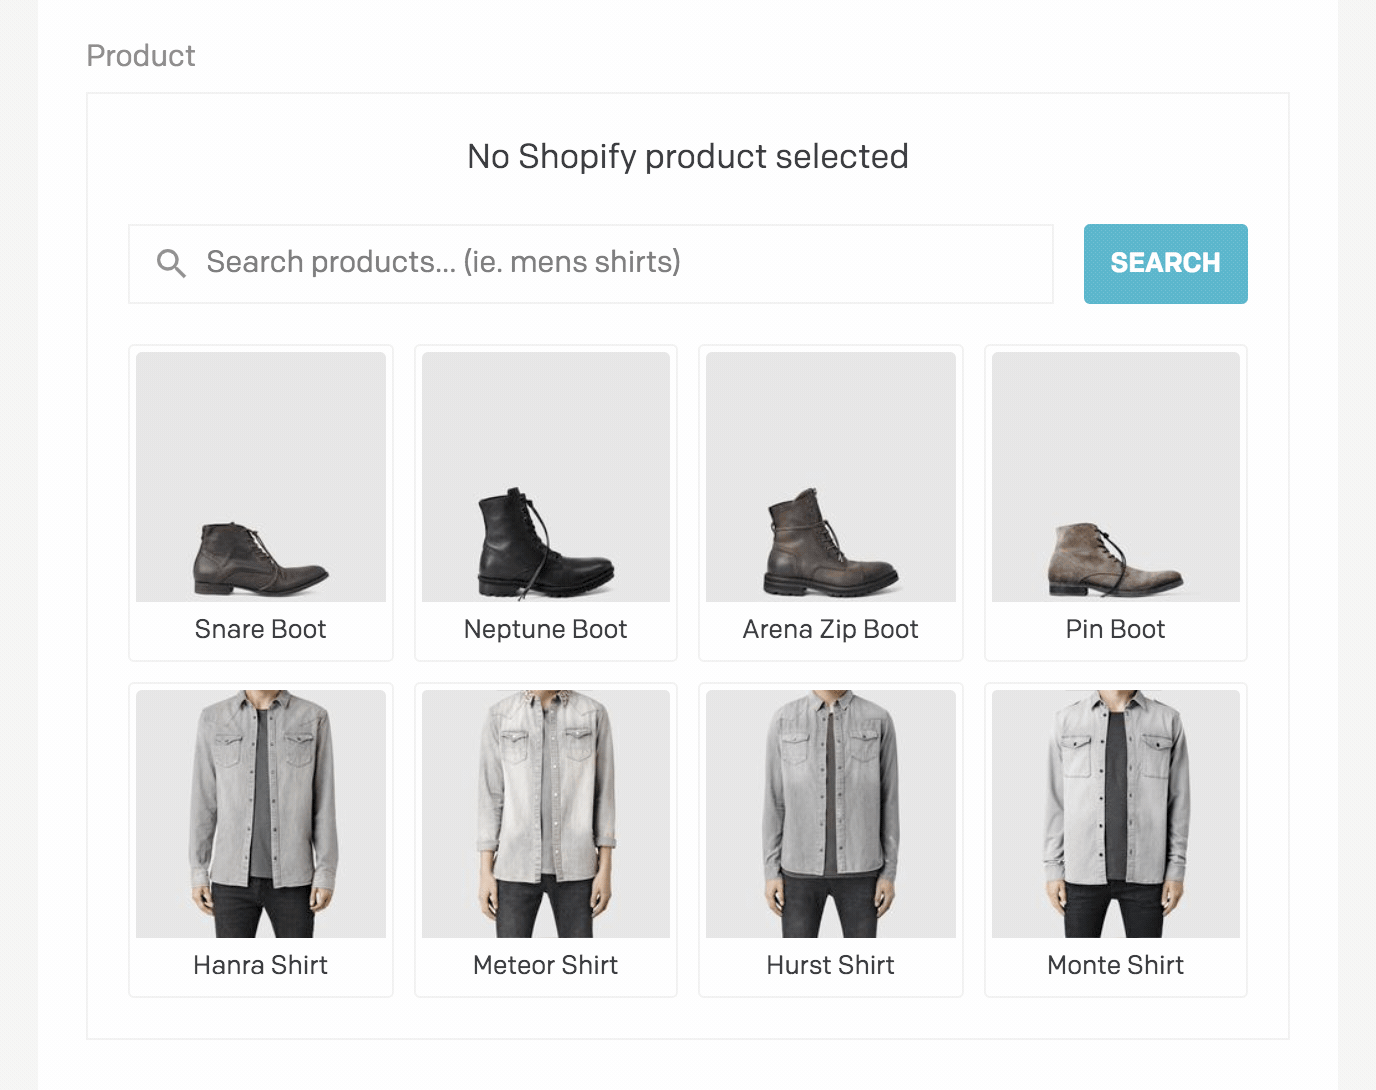1376x1090 pixels.
Task: Choose the Arena Zip Boot thumbnail
Action: (831, 477)
